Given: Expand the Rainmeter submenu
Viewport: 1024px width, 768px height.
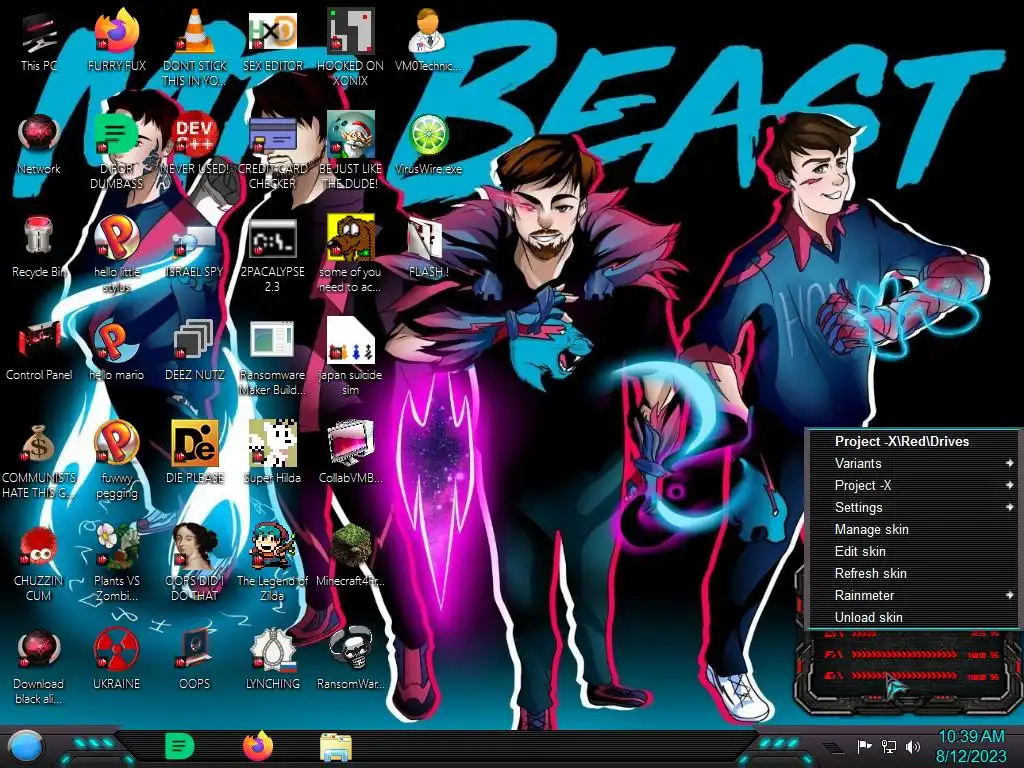Looking at the screenshot, I should [x=914, y=595].
